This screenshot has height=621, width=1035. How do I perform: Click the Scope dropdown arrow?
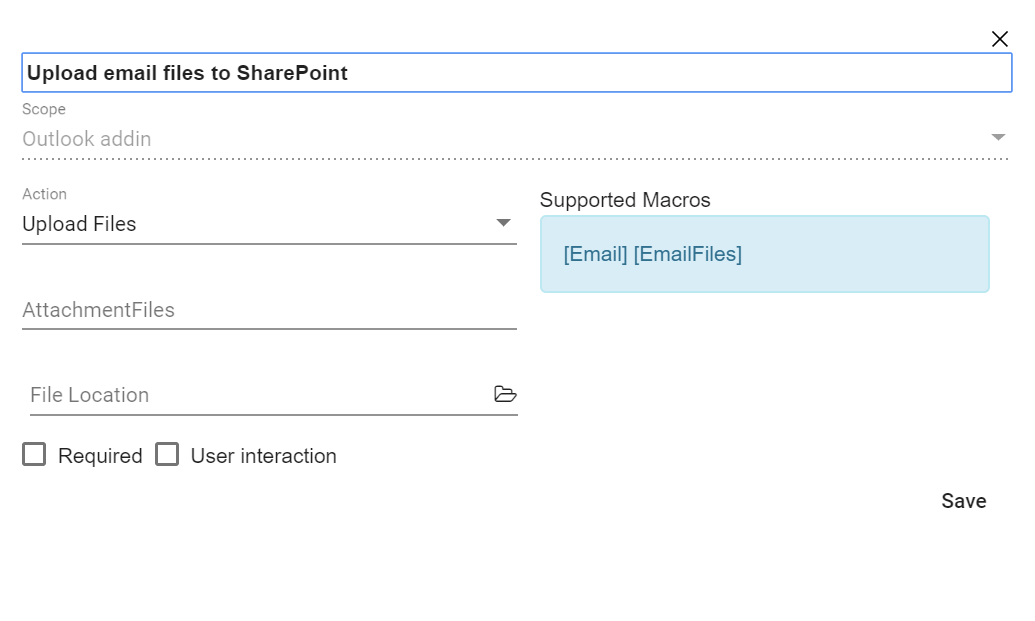tap(998, 138)
